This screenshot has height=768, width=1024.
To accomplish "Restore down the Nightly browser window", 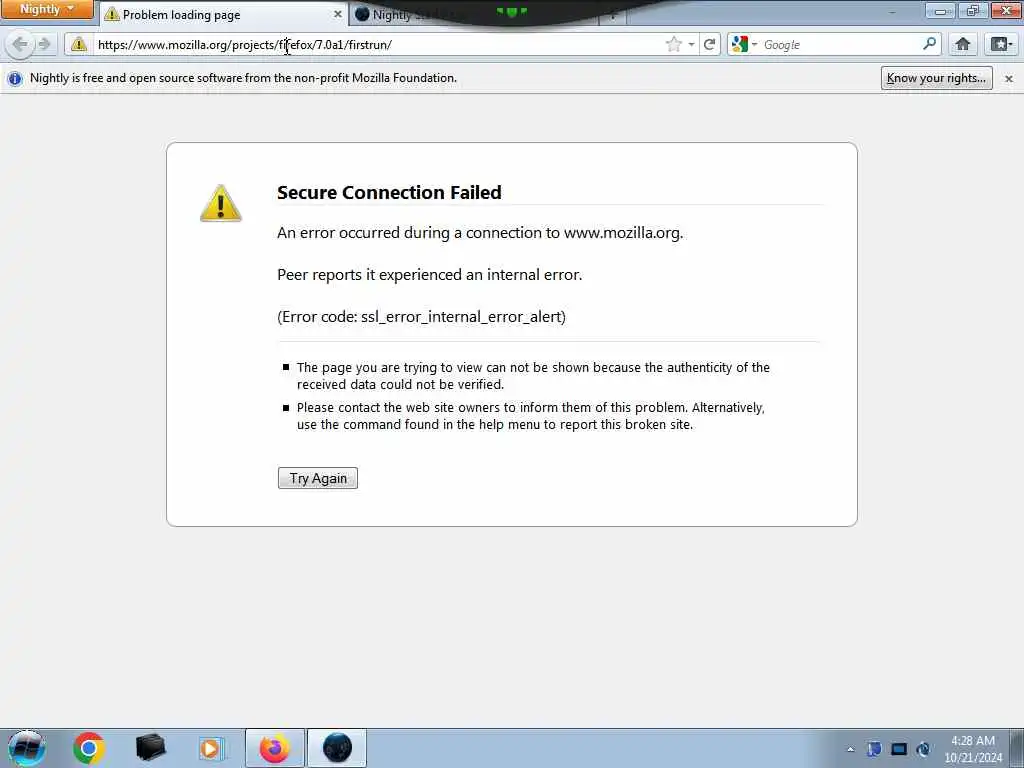I will tap(972, 10).
